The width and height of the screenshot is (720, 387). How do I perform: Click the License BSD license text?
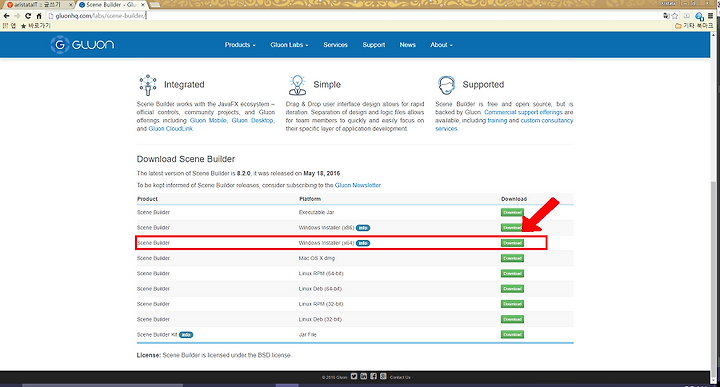click(214, 355)
